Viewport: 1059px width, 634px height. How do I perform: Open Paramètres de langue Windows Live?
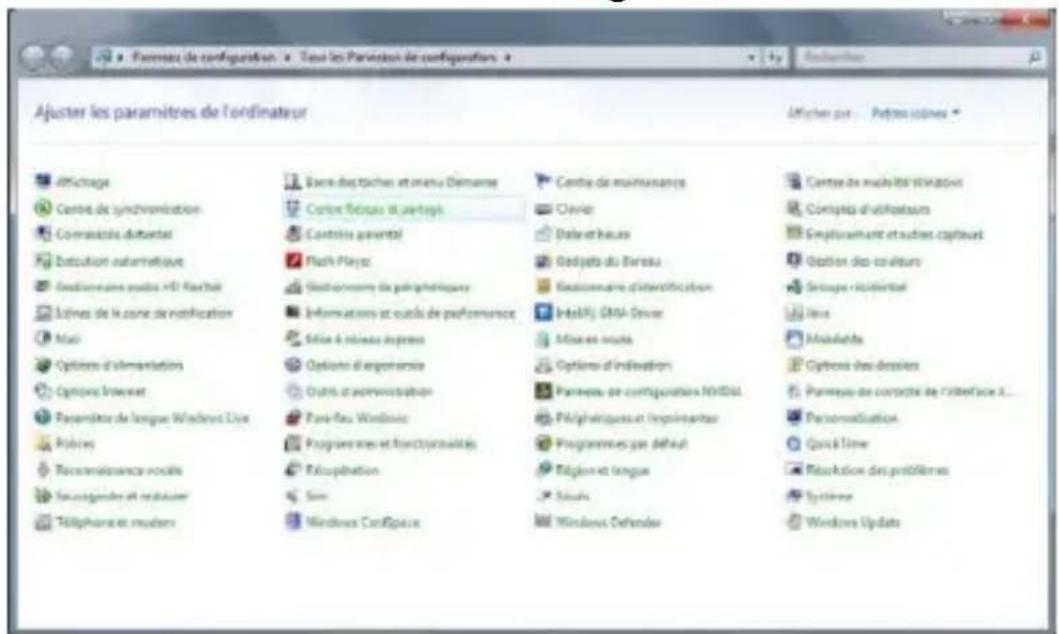coord(152,419)
